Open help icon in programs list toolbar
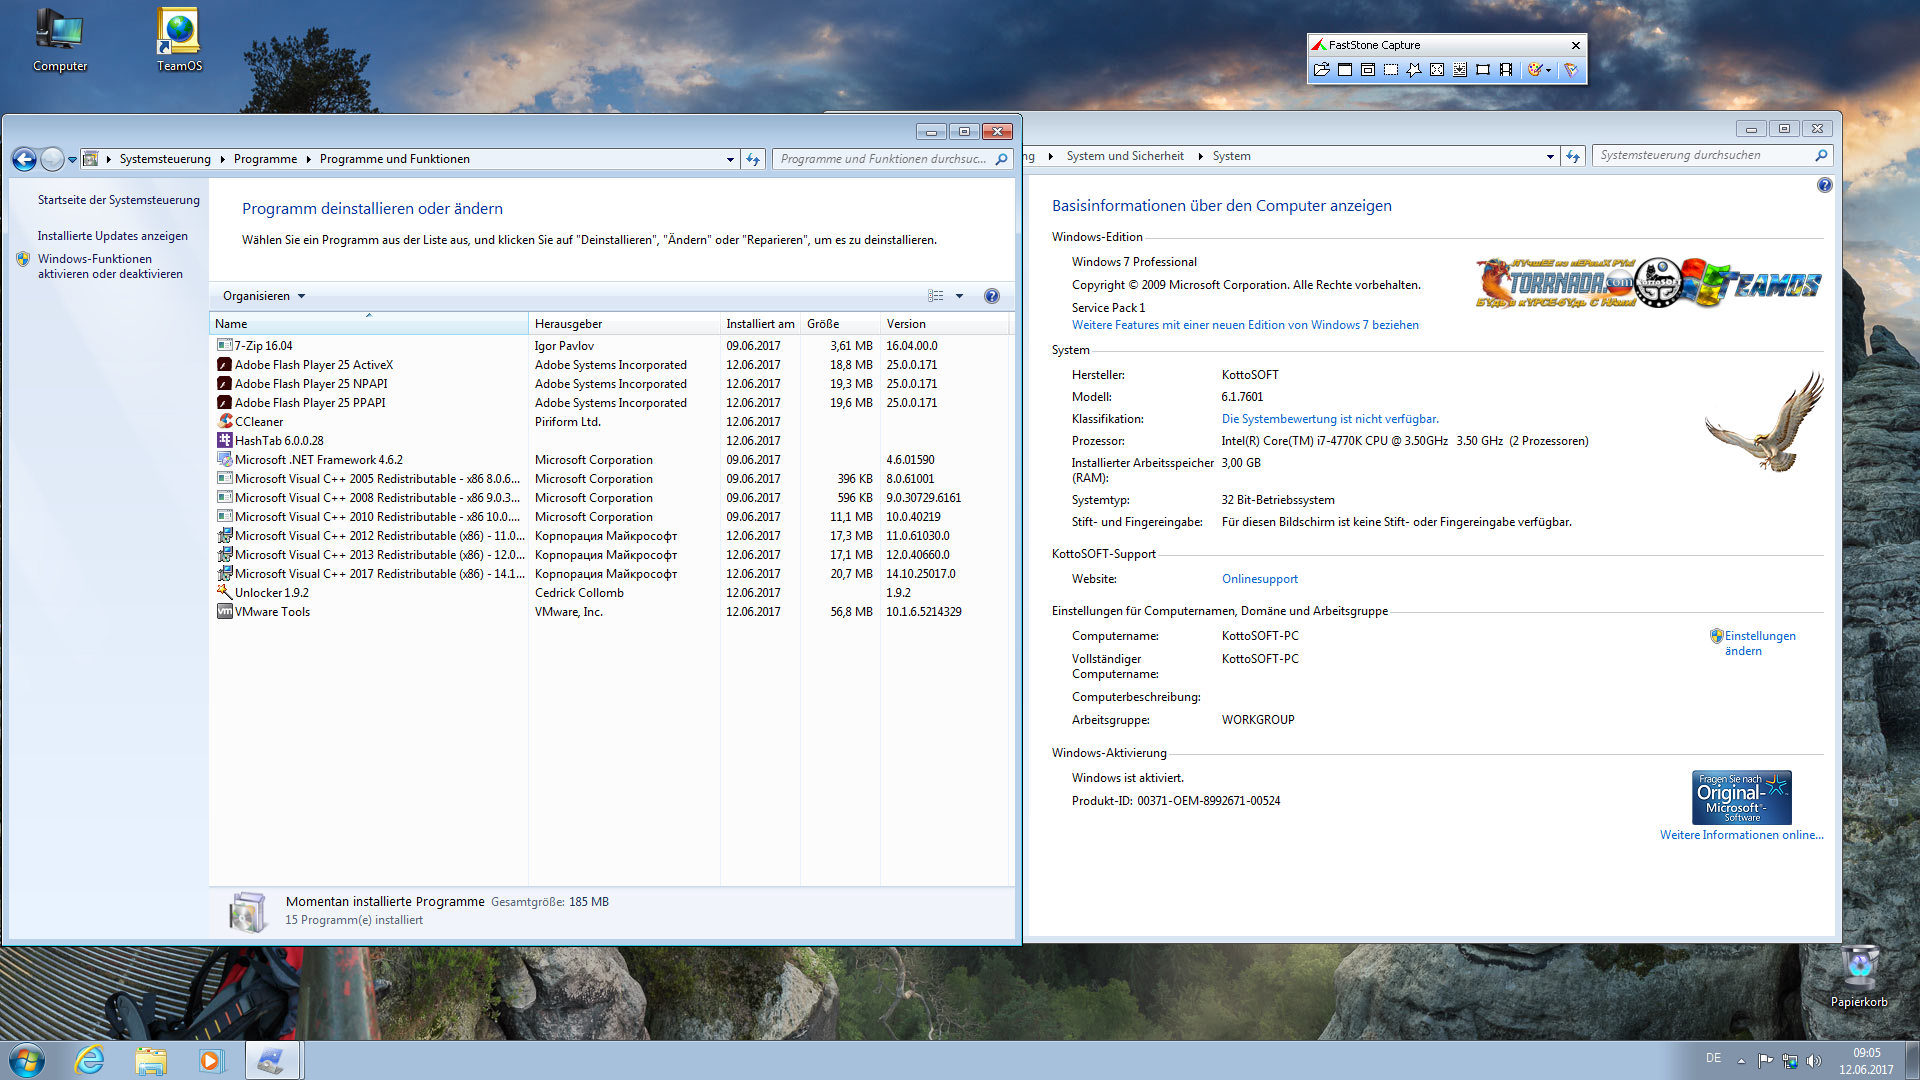This screenshot has height=1080, width=1920. point(992,296)
